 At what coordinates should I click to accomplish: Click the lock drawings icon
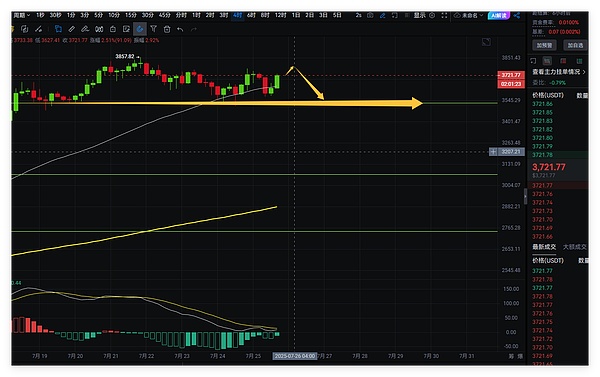(112, 29)
